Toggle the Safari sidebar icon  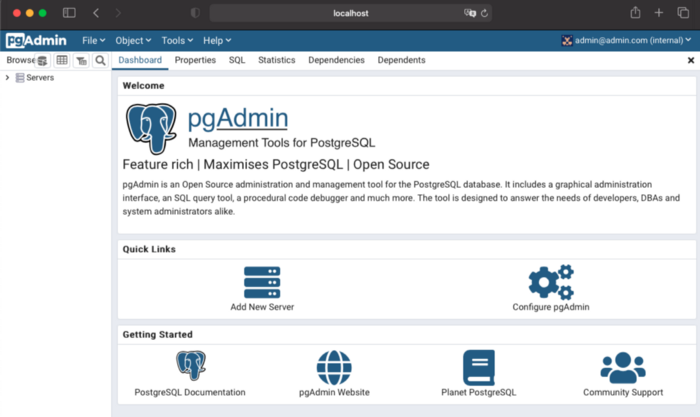click(x=69, y=13)
